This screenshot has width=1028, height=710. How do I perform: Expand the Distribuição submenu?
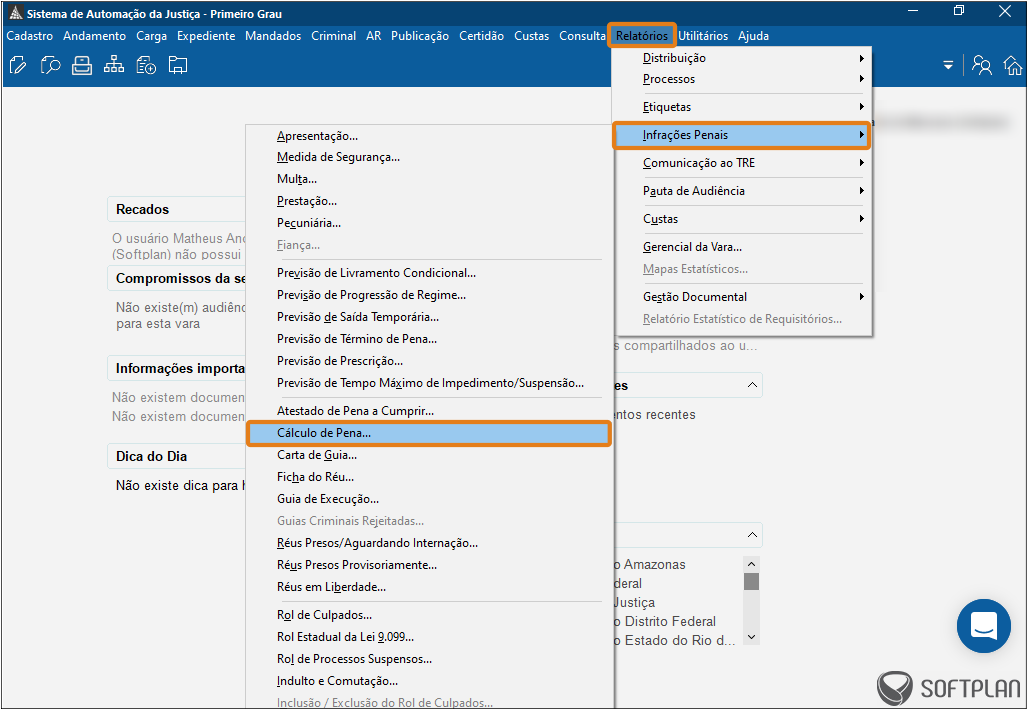[741, 58]
